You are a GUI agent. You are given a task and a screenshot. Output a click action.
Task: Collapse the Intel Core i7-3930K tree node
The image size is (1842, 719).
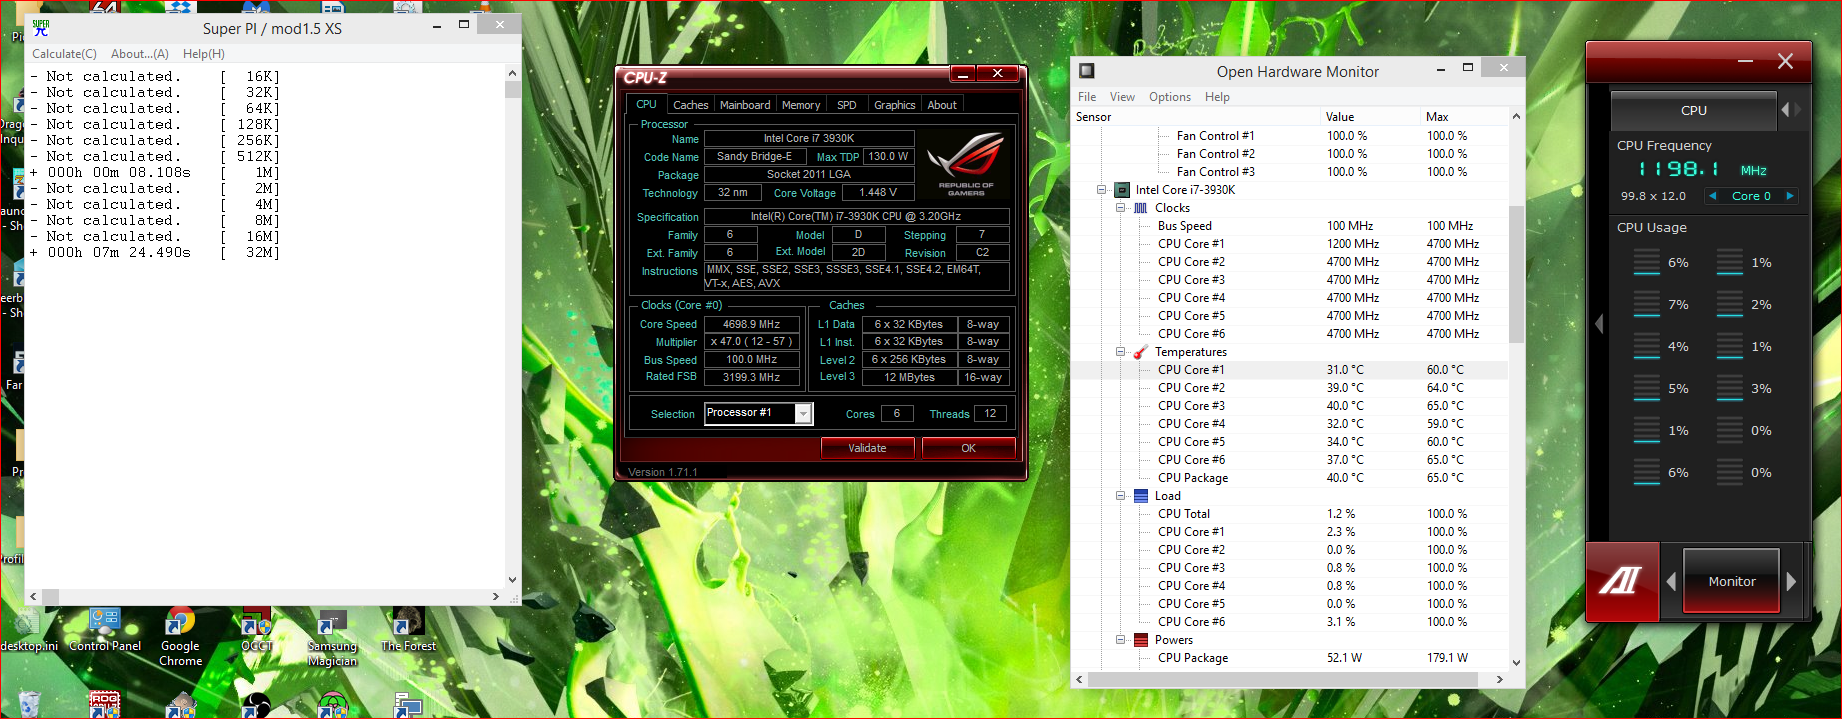click(1101, 190)
